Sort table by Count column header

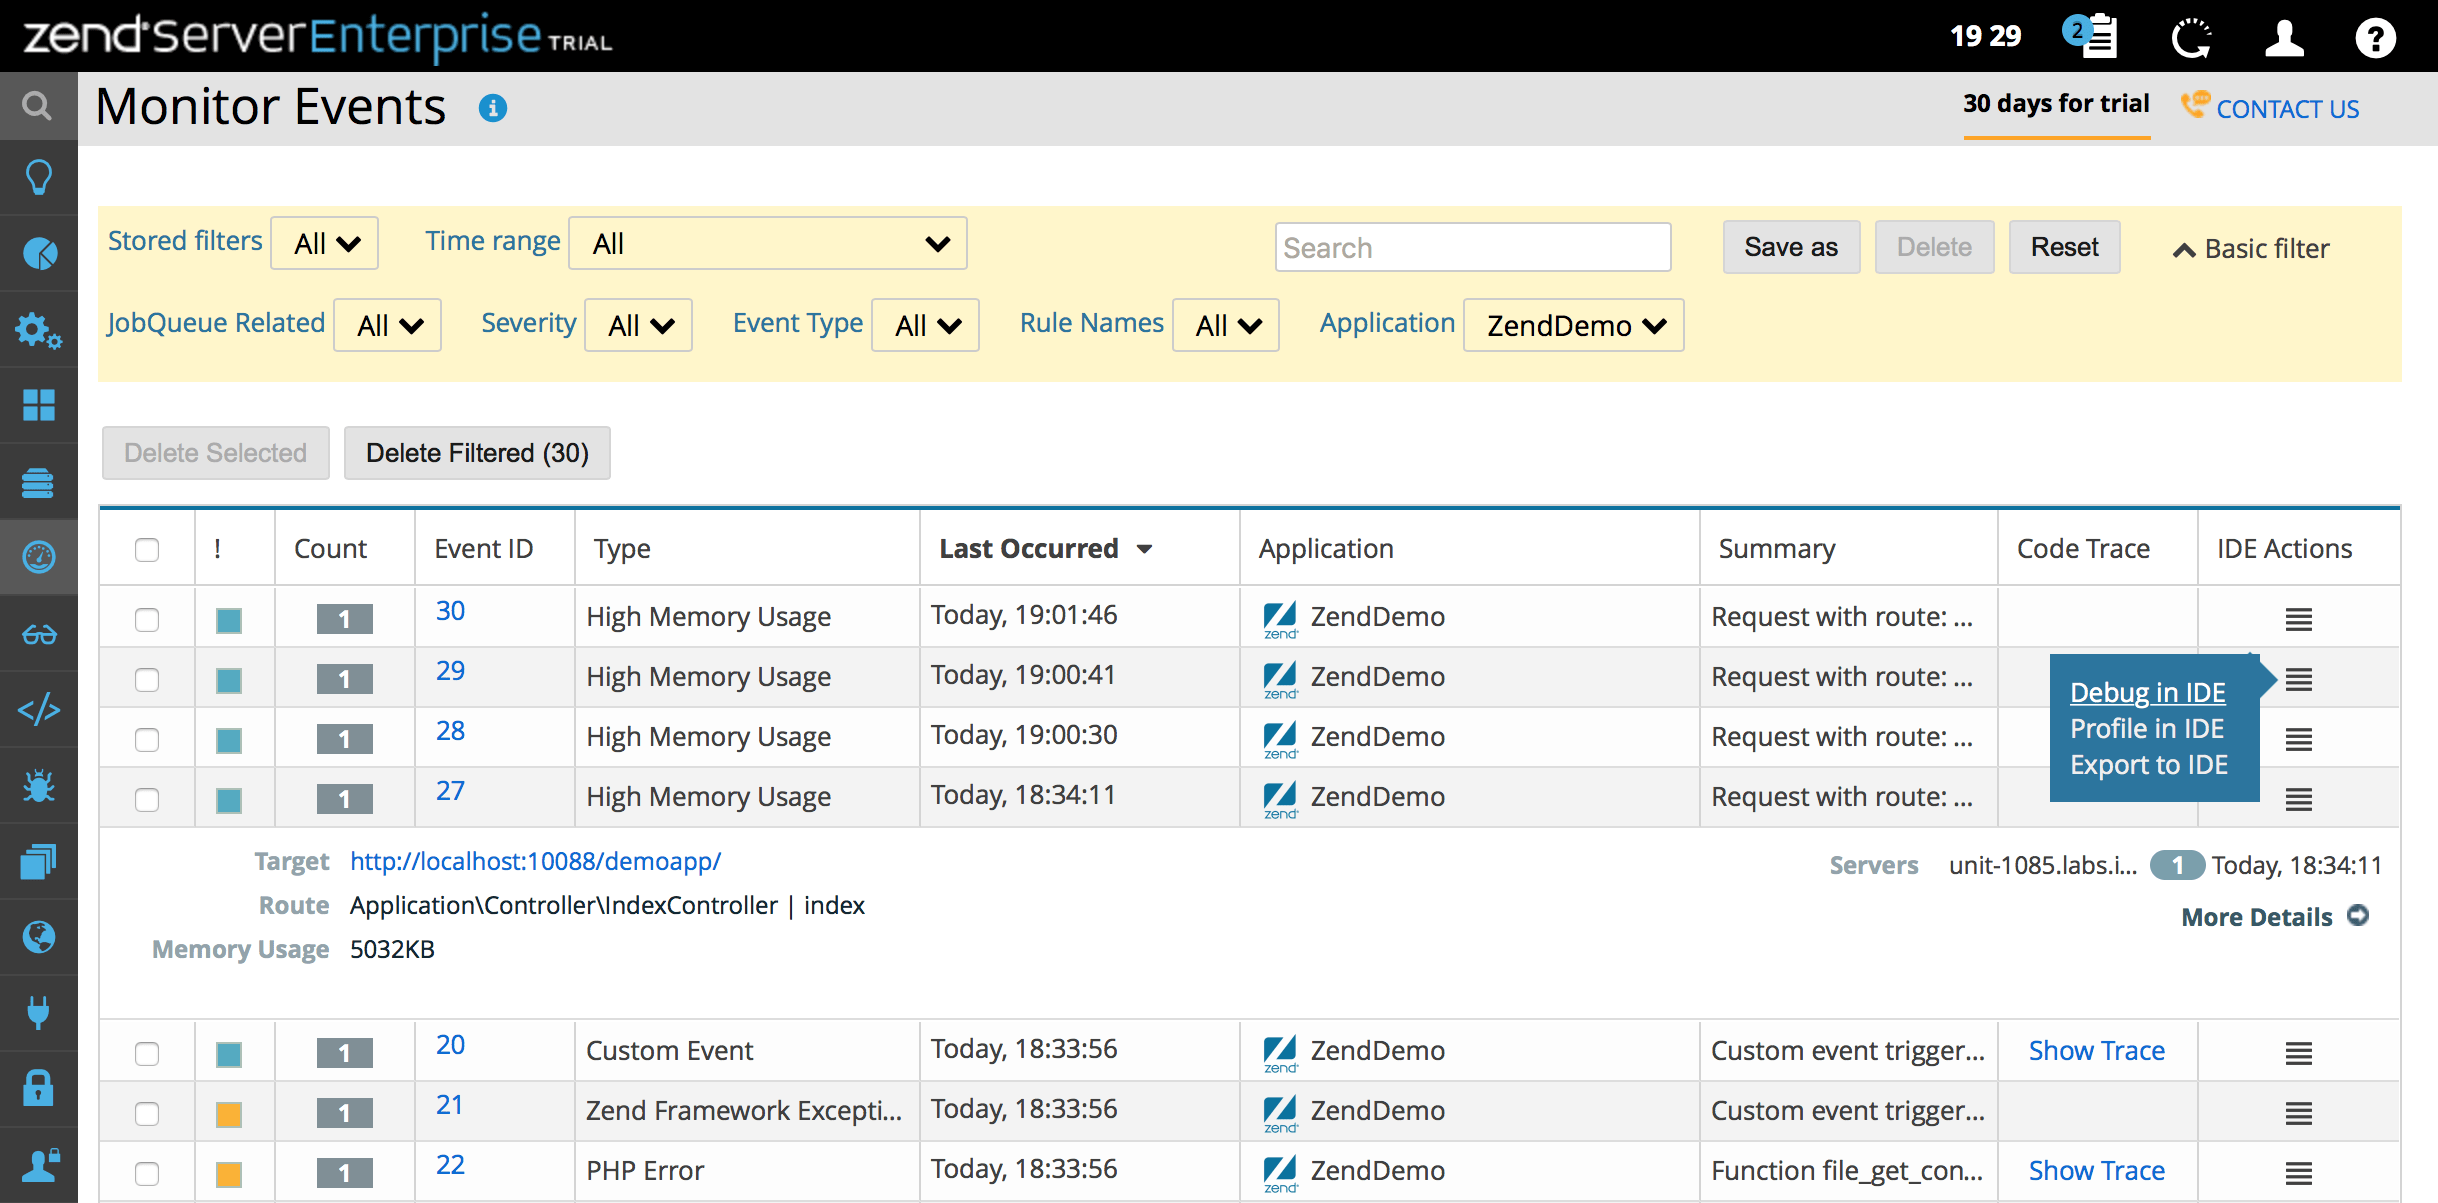pos(330,549)
